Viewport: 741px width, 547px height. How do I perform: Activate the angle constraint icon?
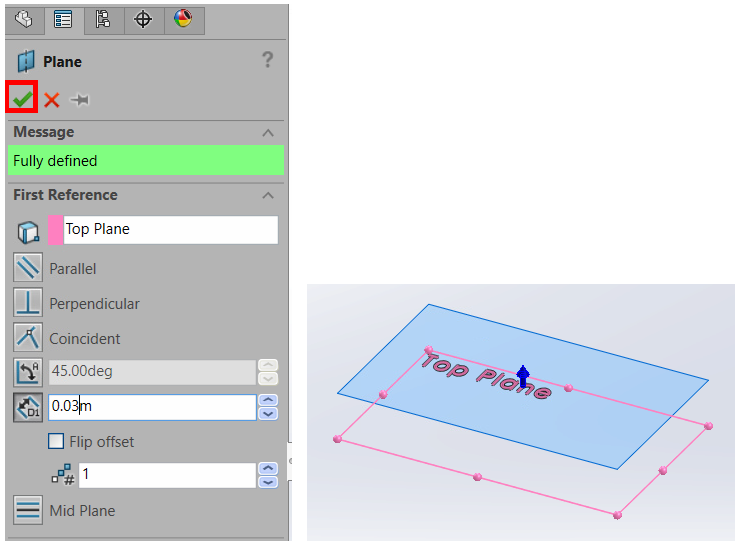28,372
